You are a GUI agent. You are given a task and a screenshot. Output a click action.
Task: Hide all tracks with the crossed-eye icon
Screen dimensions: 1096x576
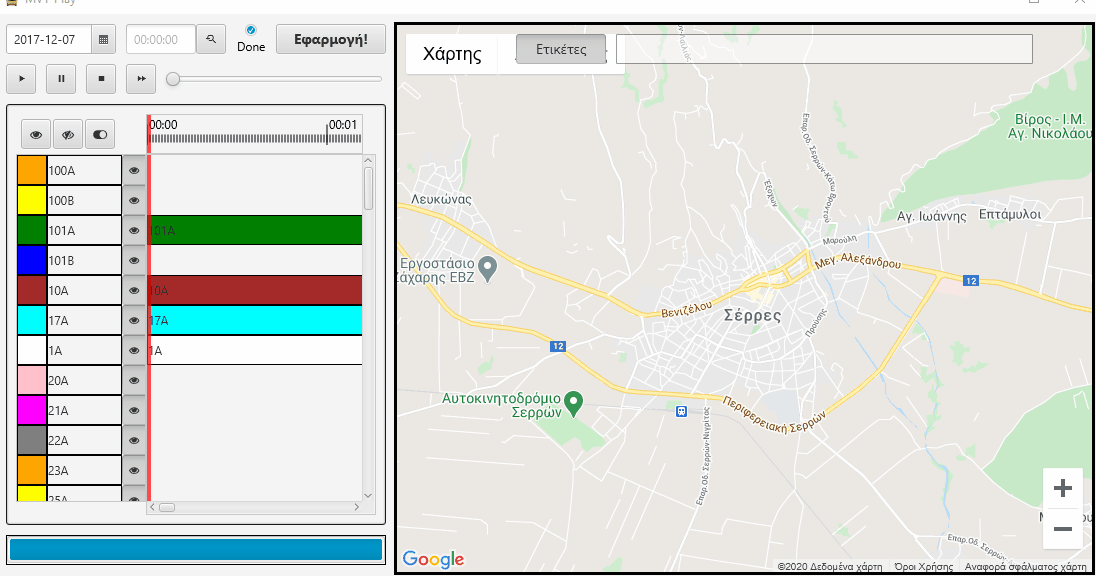point(67,133)
